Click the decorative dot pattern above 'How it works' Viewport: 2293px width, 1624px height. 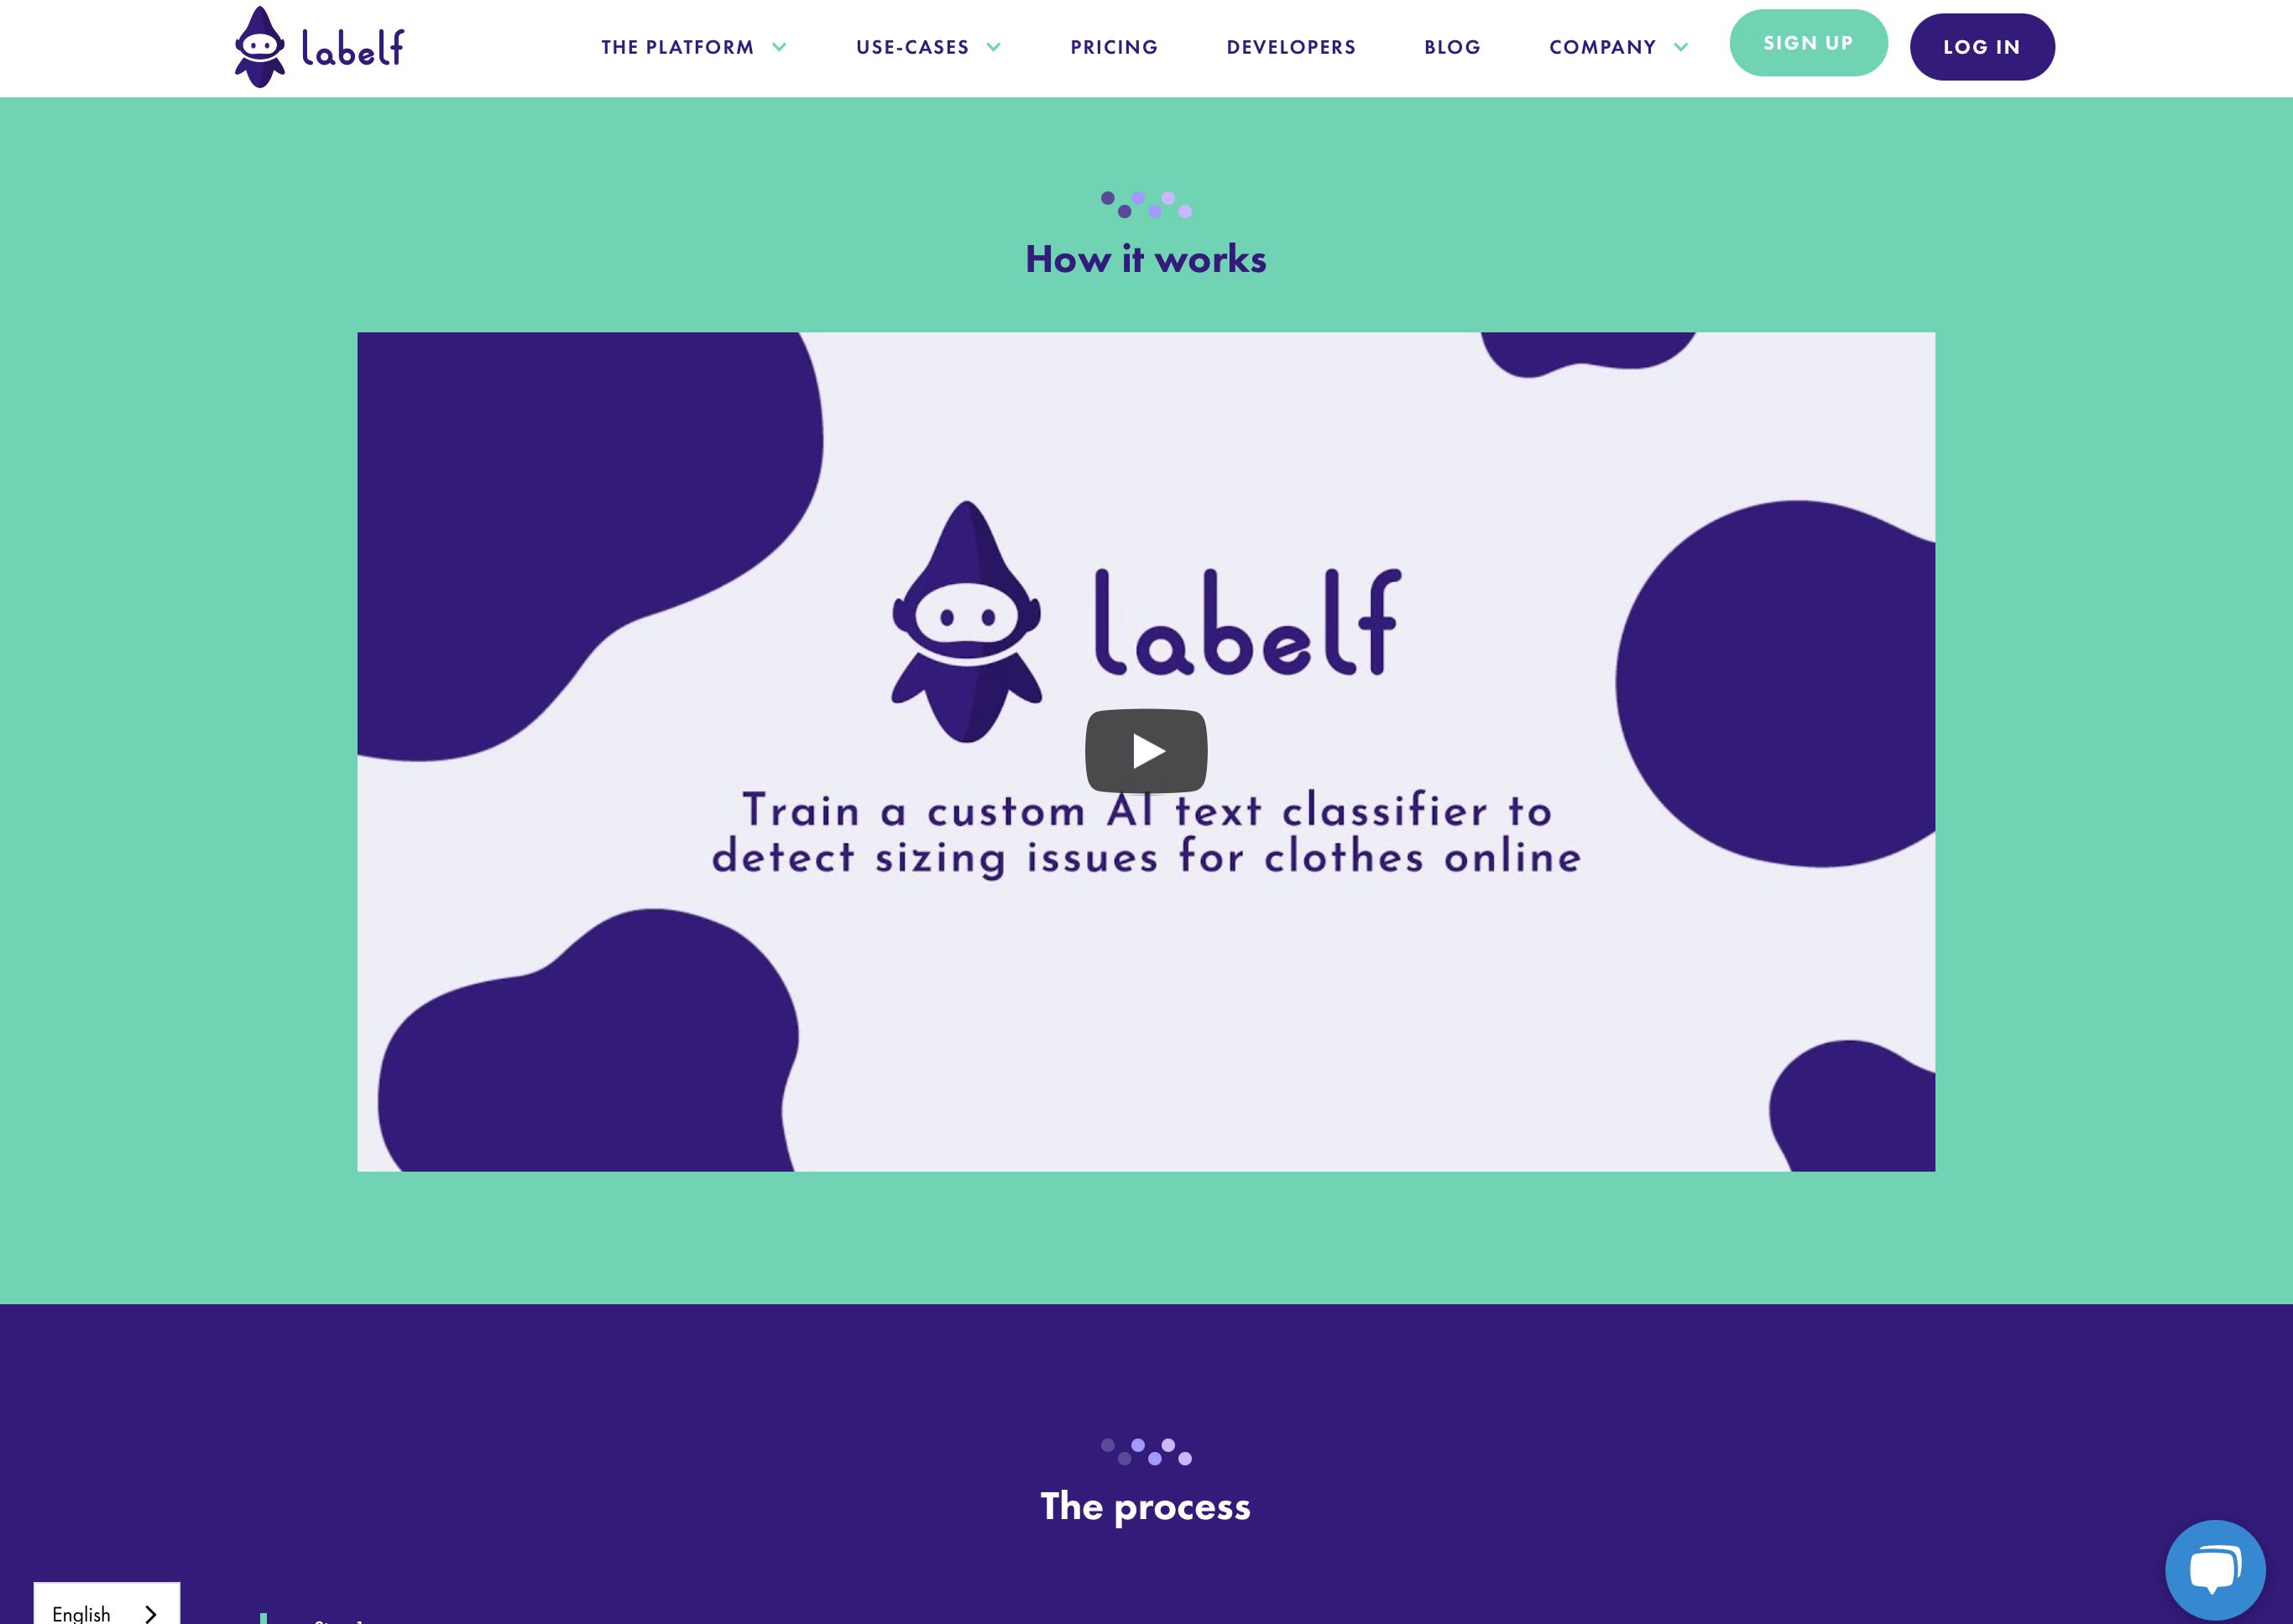1146,204
